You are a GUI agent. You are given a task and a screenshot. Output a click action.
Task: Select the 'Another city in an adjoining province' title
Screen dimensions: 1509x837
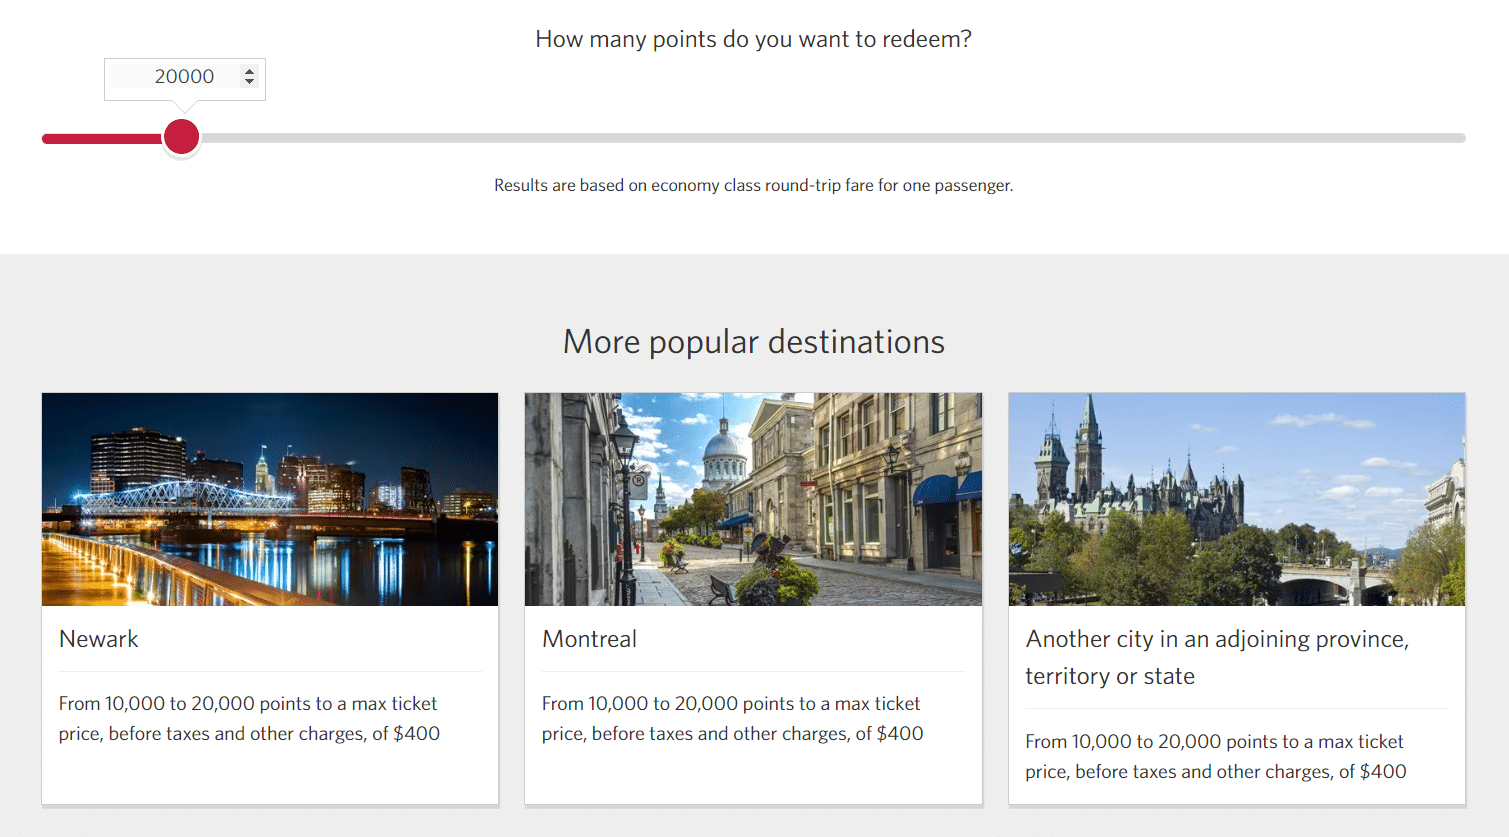point(1216,657)
